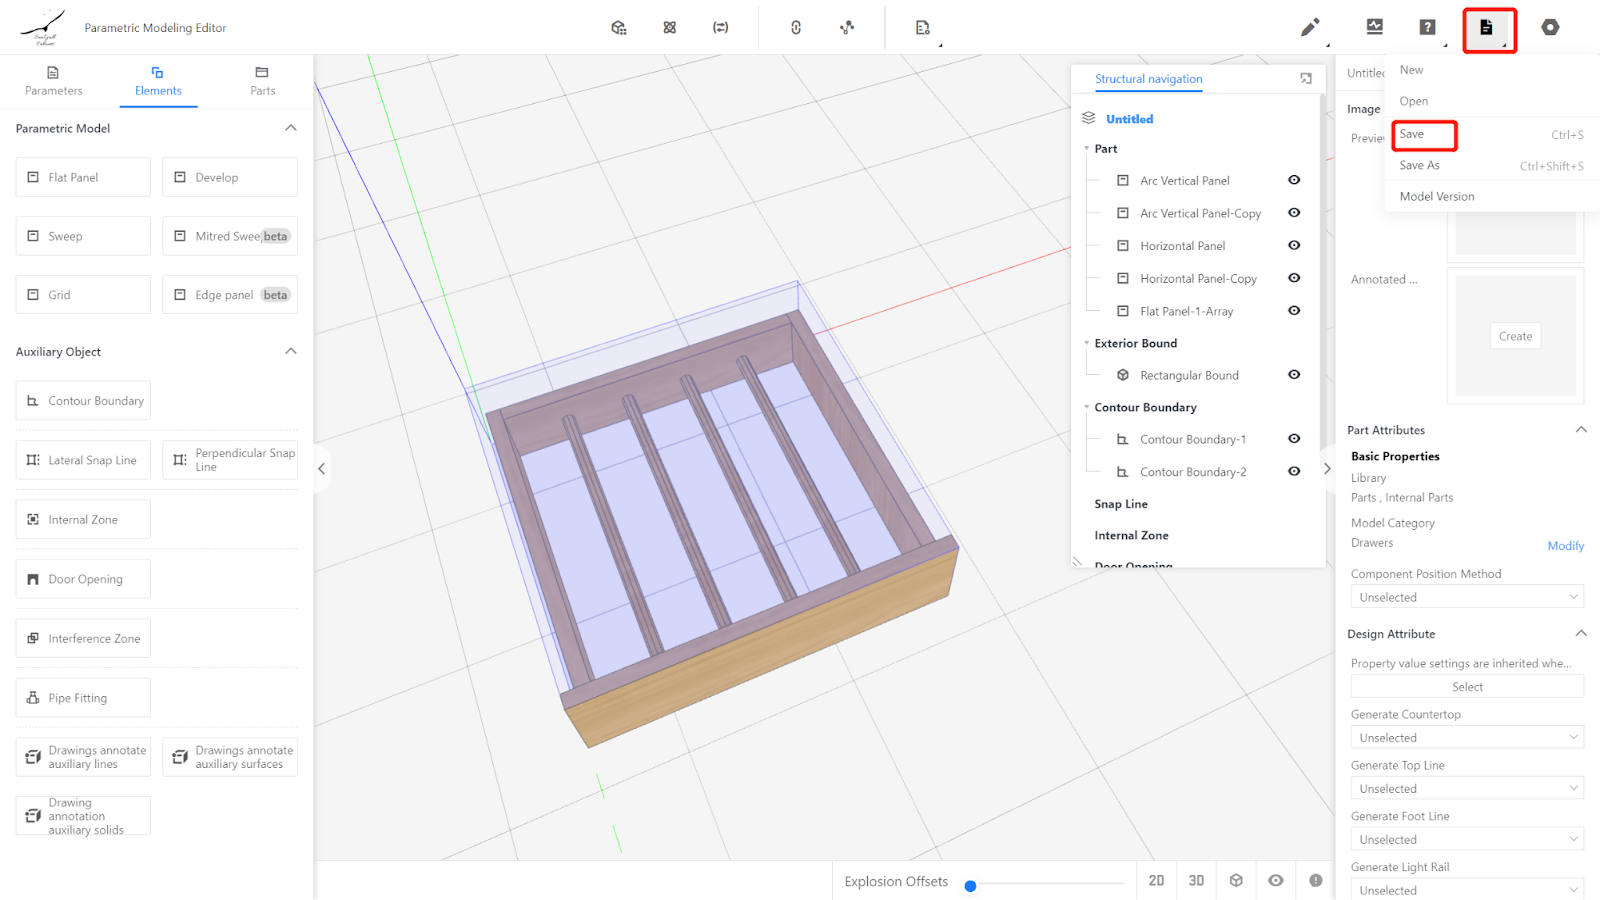Switch to the Parameters tab
The height and width of the screenshot is (900, 1600).
[54, 80]
